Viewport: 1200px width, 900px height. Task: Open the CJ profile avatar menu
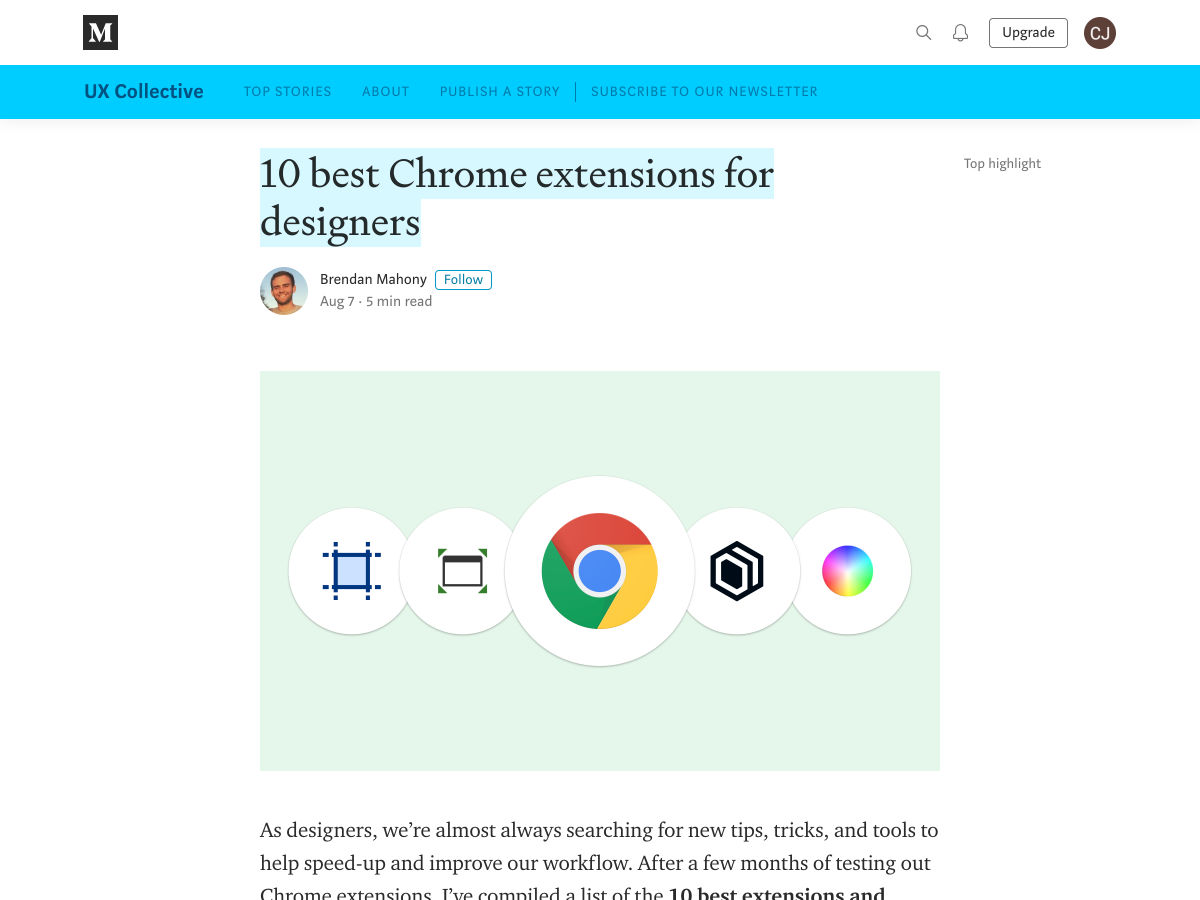(1099, 33)
